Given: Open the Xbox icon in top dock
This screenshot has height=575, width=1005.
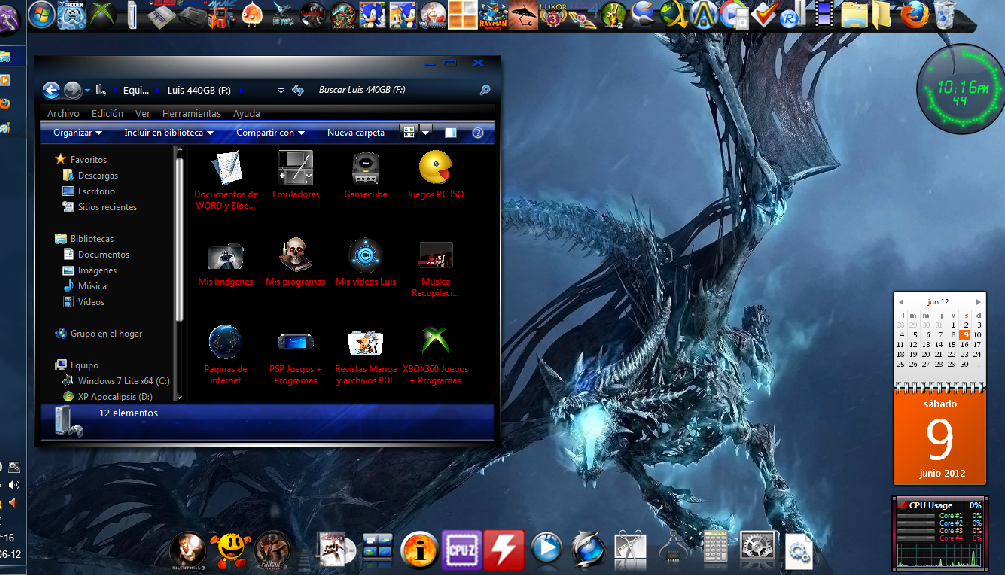Looking at the screenshot, I should tap(103, 15).
